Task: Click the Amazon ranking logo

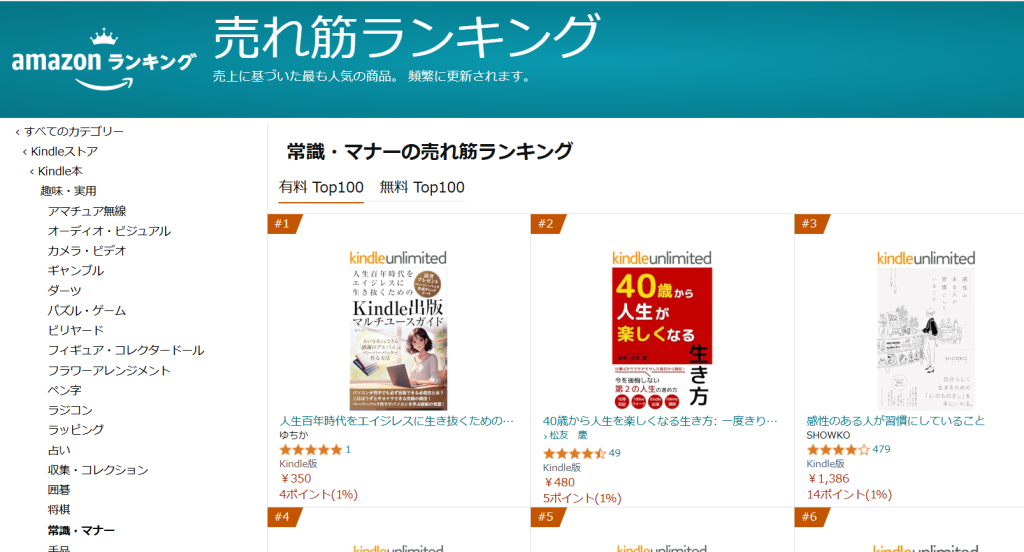Action: (x=103, y=62)
